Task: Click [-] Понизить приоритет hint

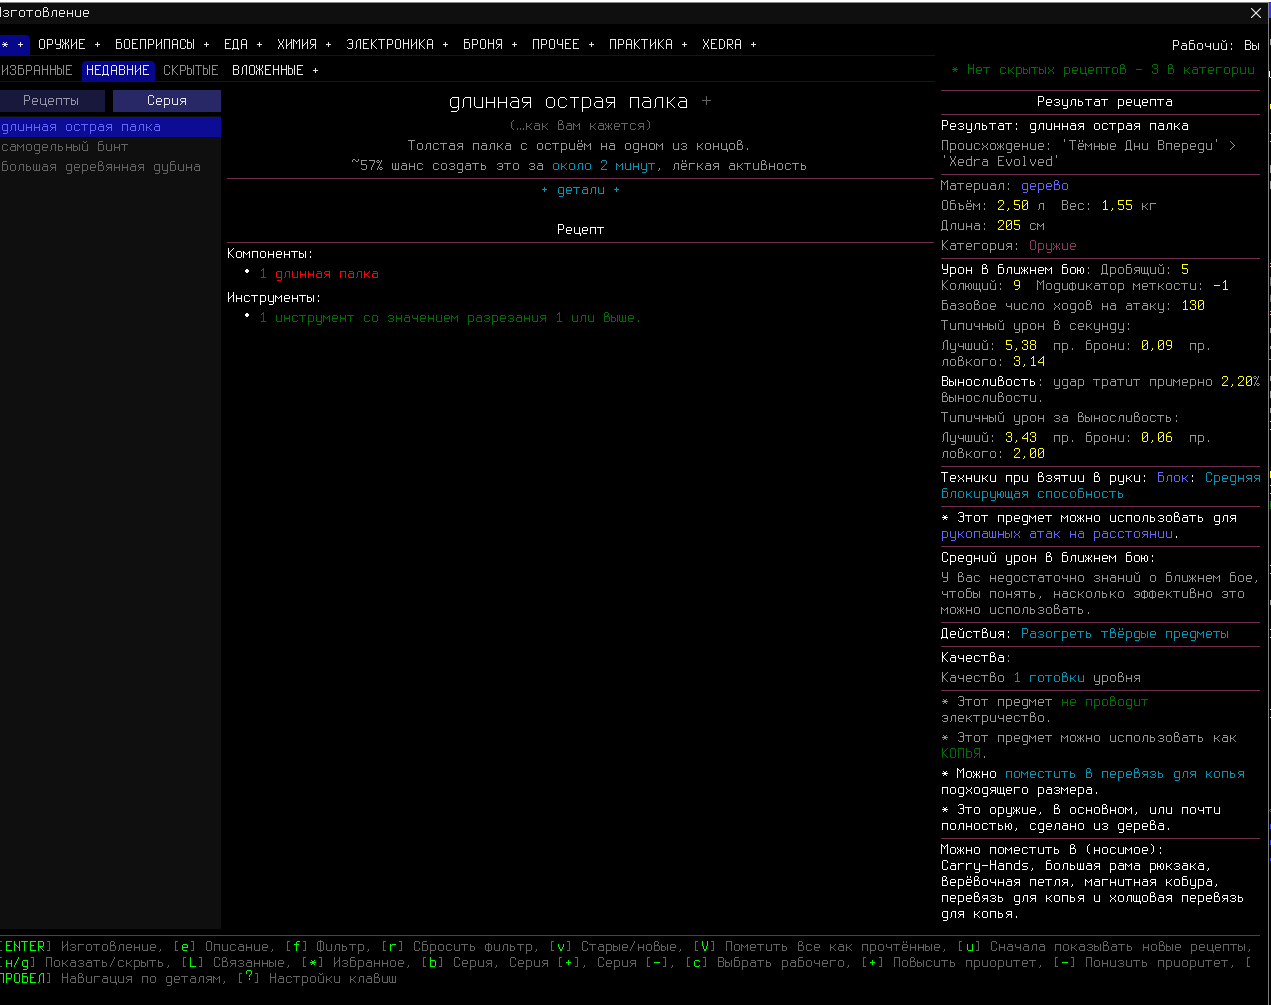Action: pos(1143,963)
